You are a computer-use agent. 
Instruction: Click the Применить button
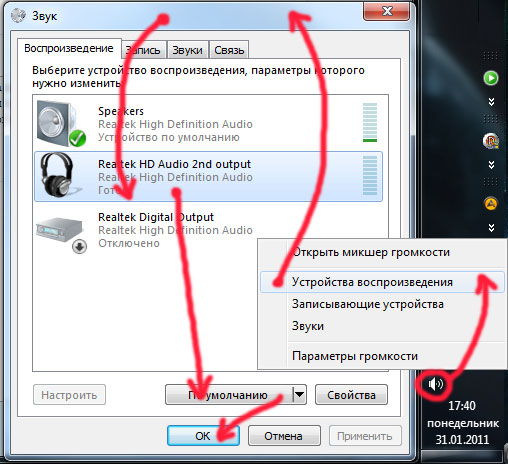[x=365, y=436]
